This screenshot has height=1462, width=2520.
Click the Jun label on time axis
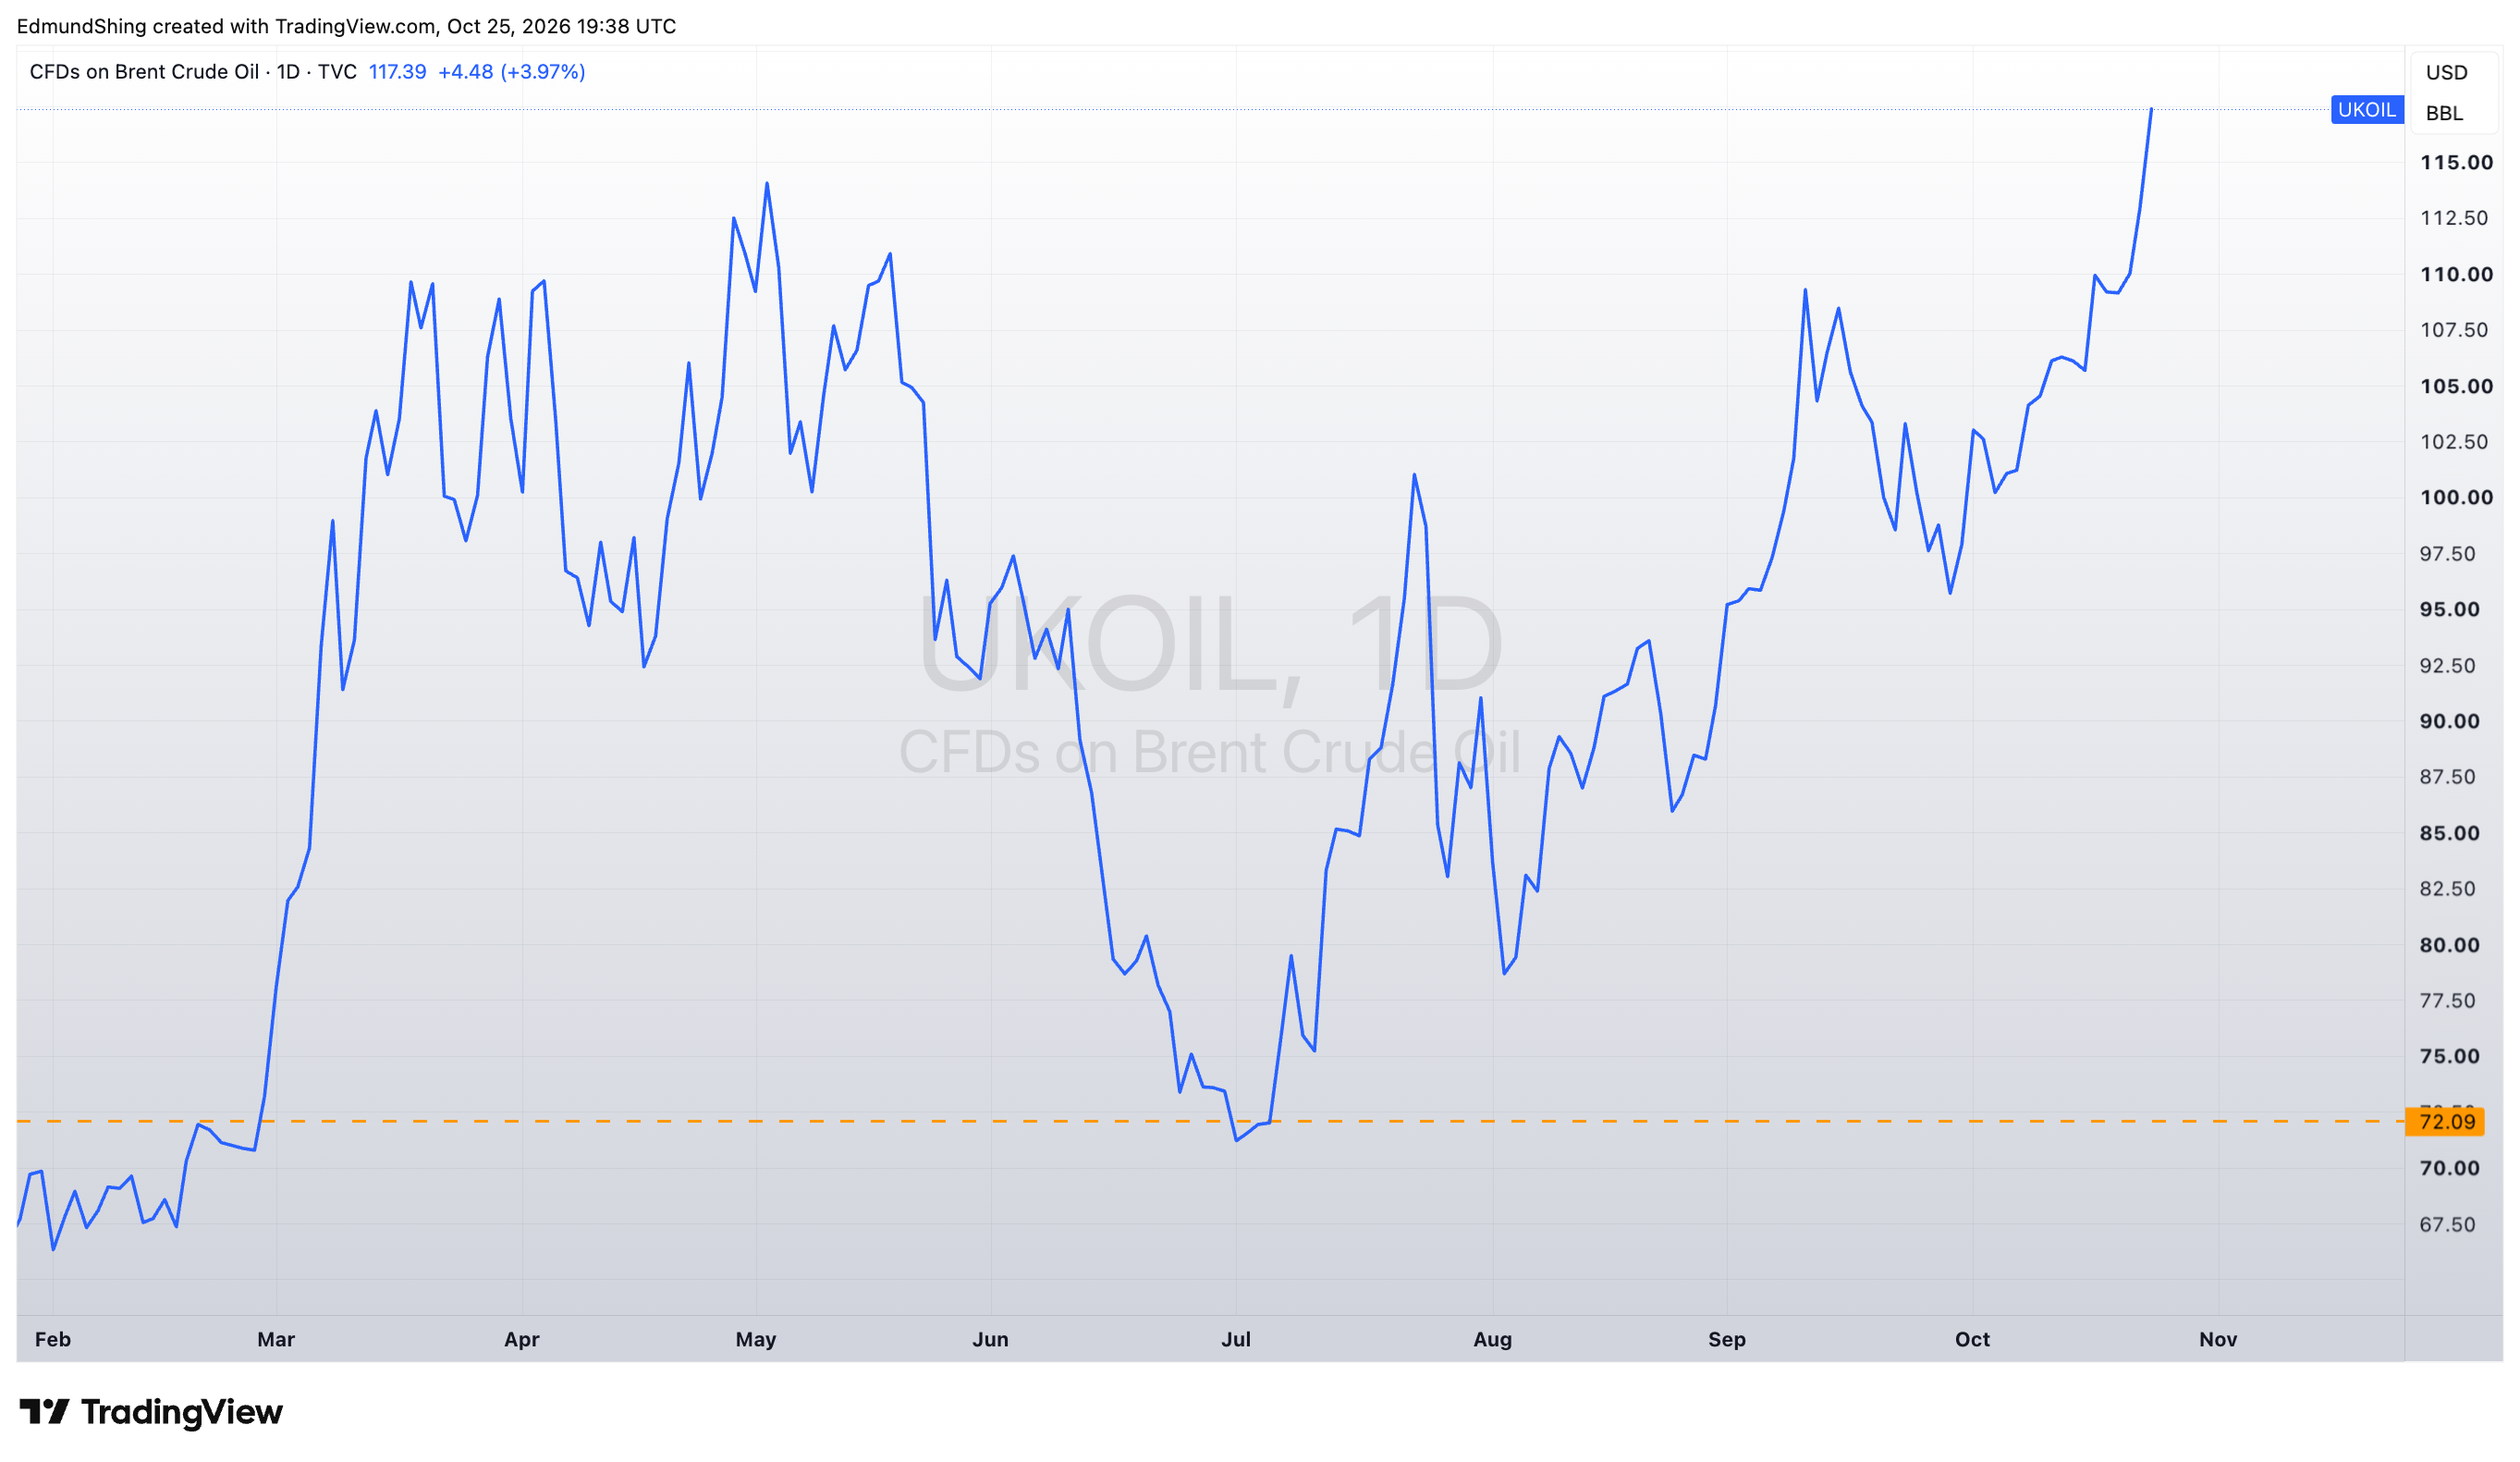pyautogui.click(x=990, y=1339)
